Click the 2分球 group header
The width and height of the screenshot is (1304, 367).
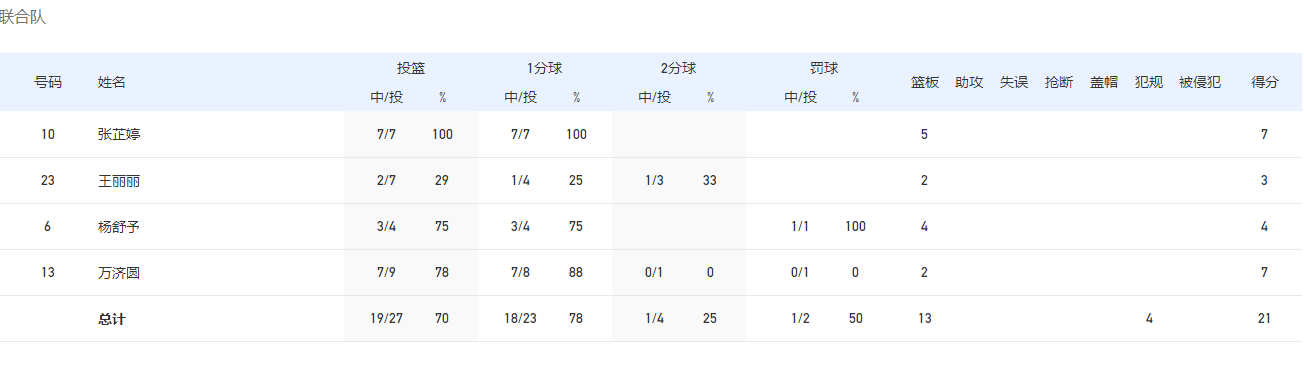(679, 68)
